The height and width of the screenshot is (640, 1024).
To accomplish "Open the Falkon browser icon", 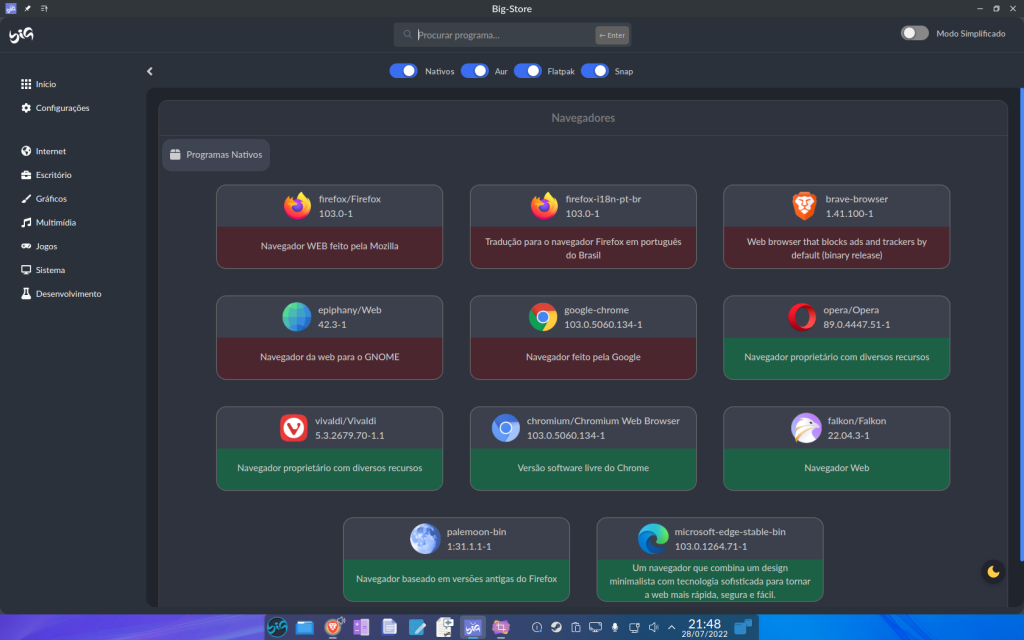I will coord(806,428).
